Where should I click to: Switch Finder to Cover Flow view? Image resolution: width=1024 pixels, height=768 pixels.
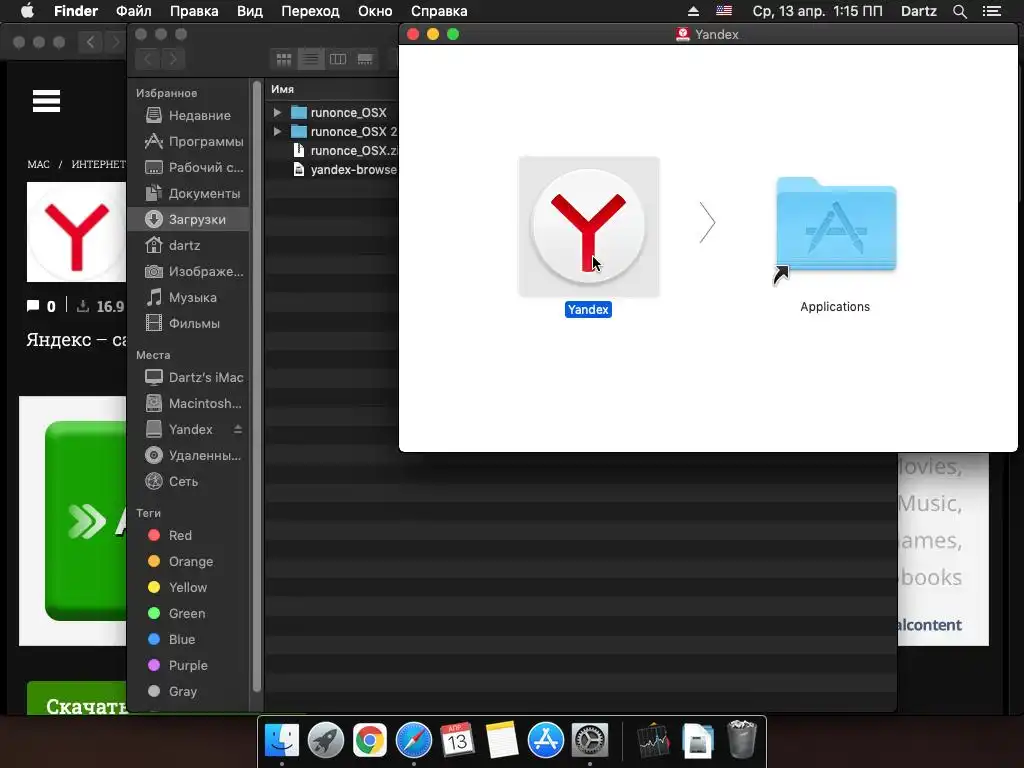point(365,59)
